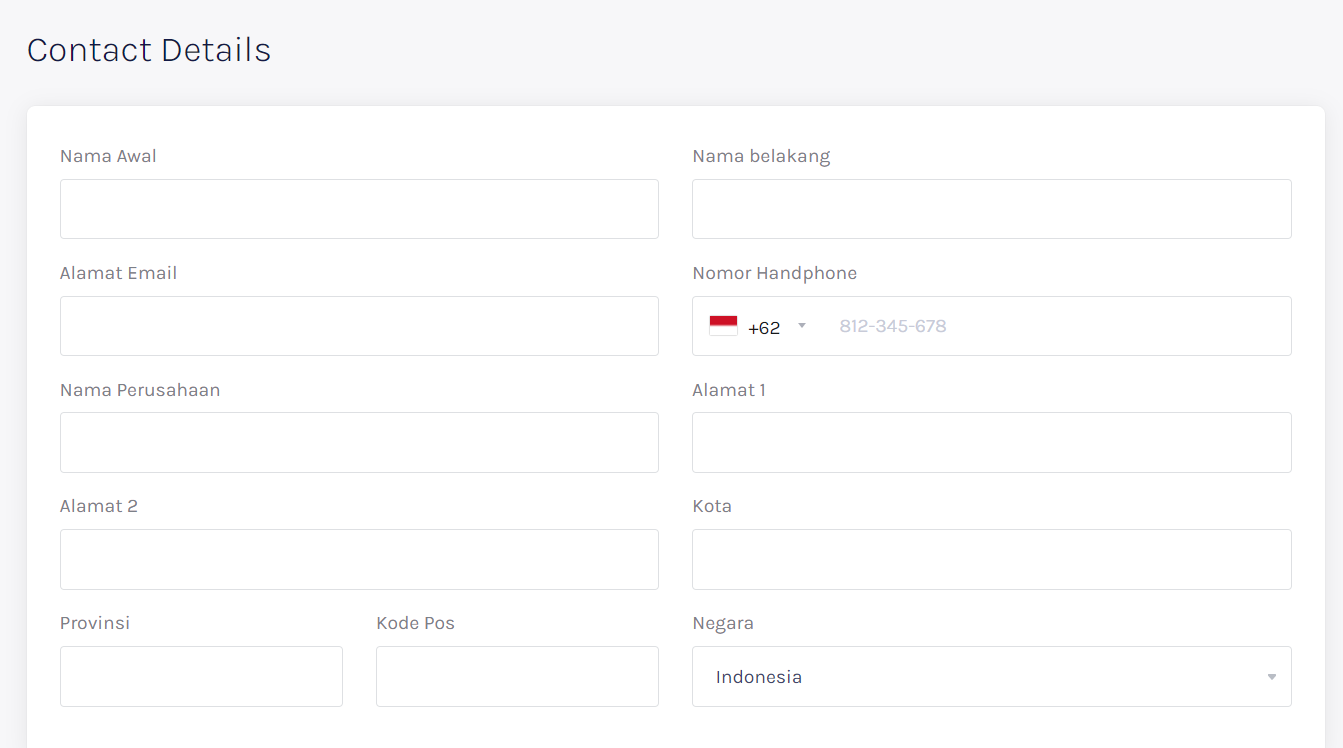
Task: Click the Nomor Handphone label
Action: click(x=774, y=272)
